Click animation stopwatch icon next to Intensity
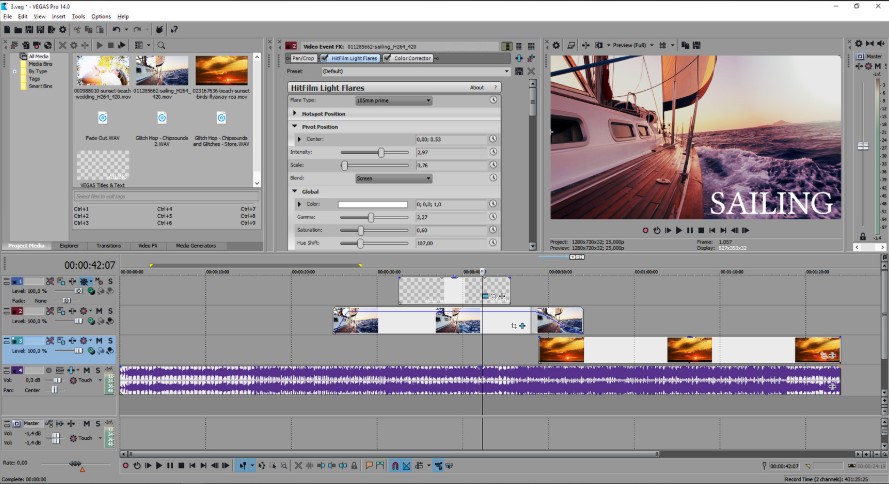This screenshot has width=889, height=484. [x=493, y=152]
